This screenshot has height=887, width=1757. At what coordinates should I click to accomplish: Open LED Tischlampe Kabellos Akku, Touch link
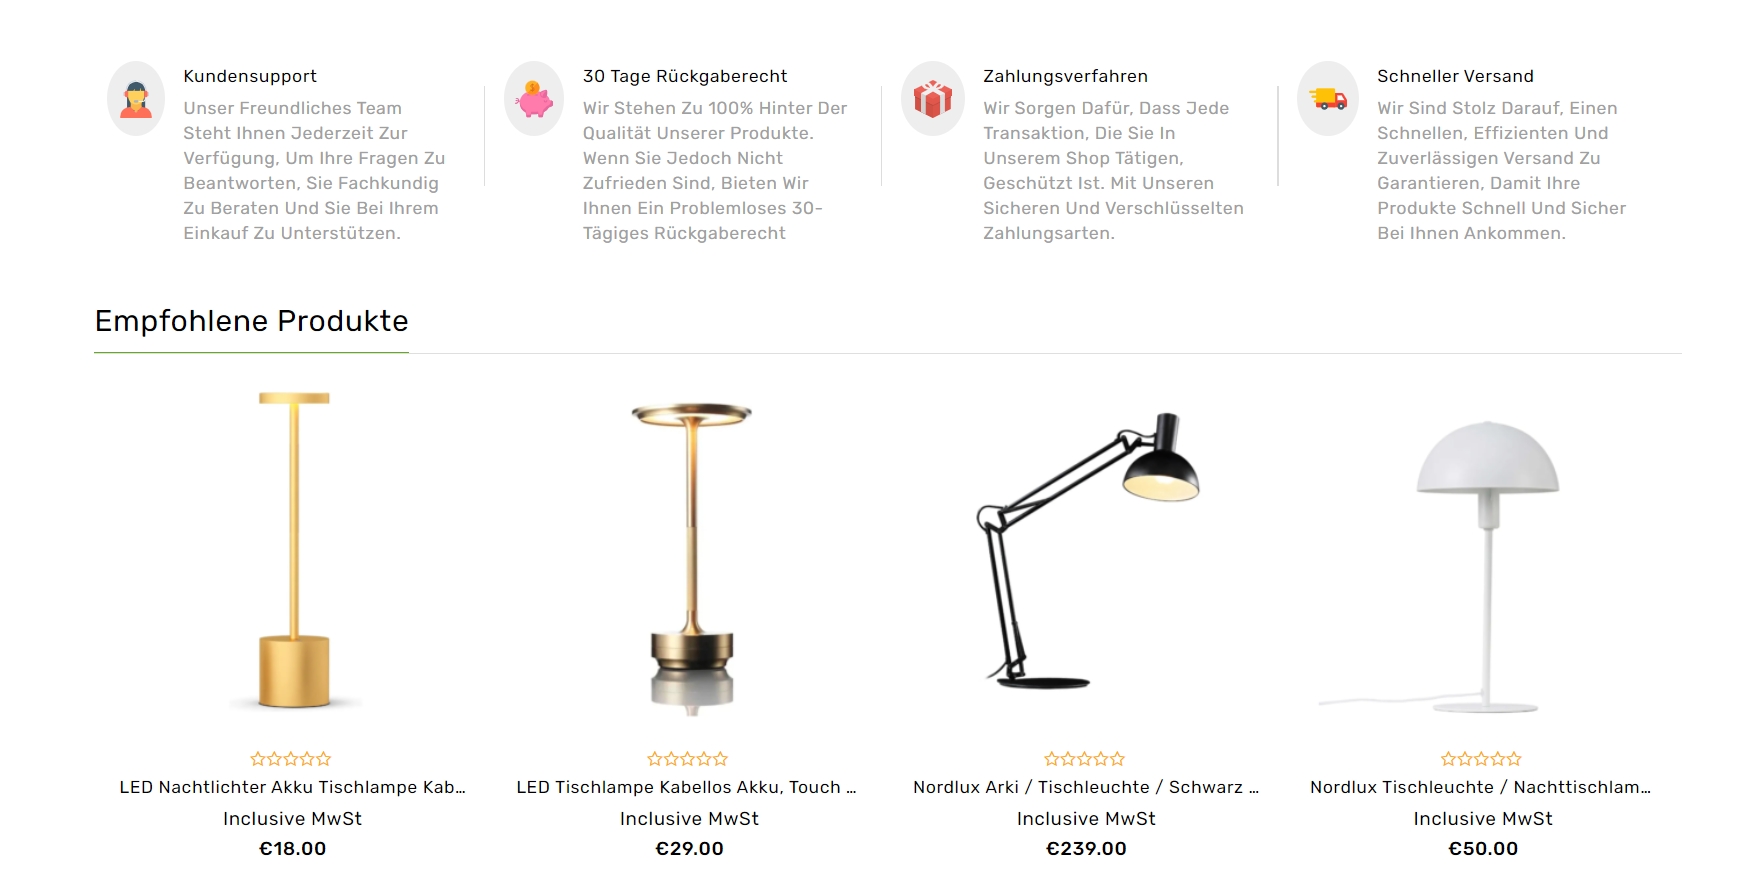point(687,787)
